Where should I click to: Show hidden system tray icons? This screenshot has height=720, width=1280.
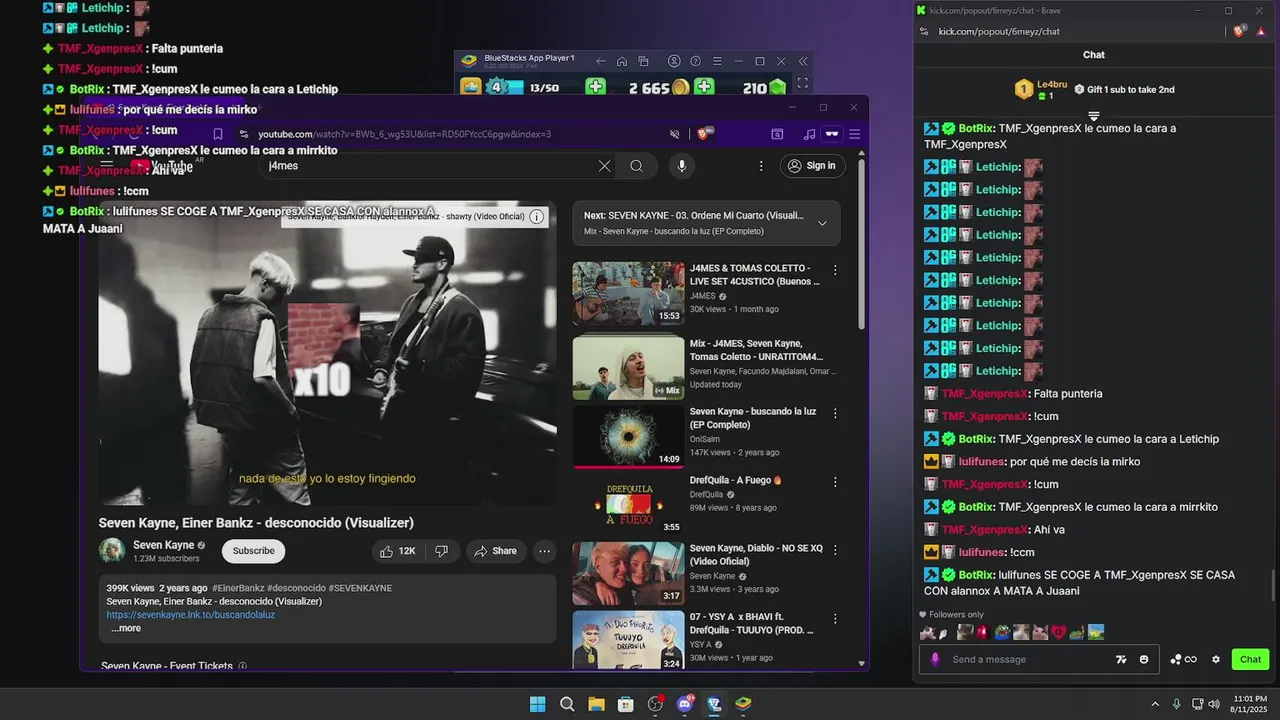coord(1155,704)
